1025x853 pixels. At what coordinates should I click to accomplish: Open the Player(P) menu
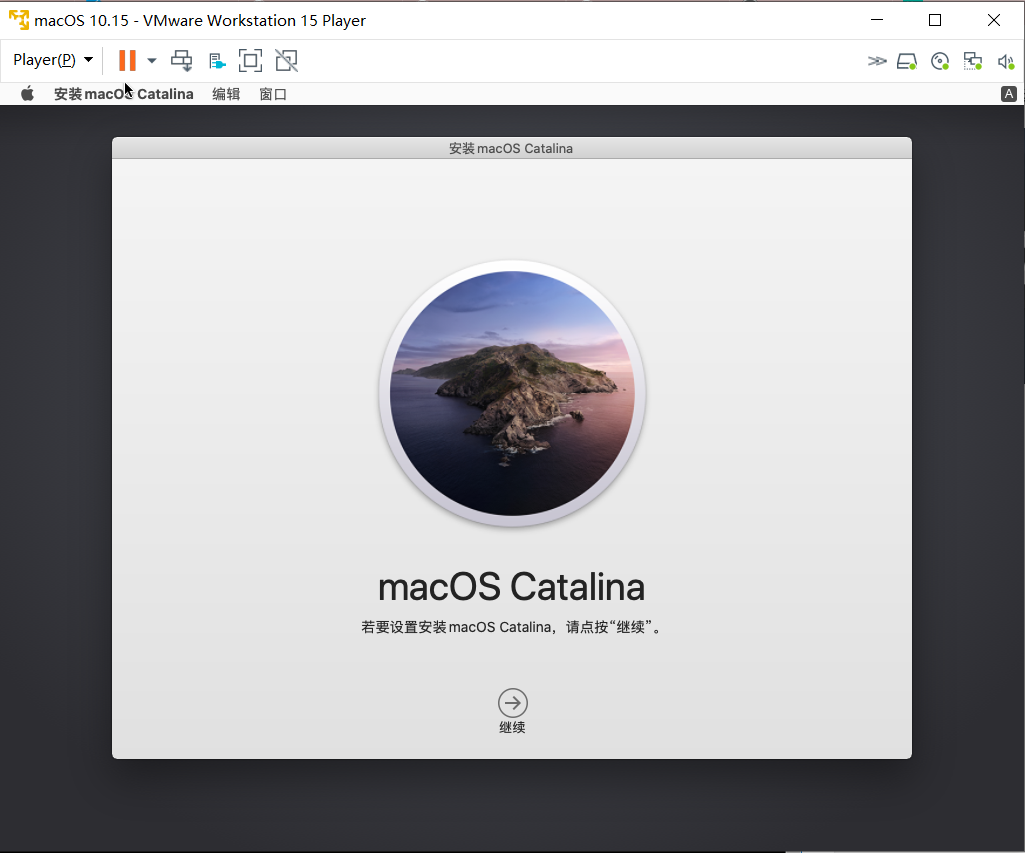click(x=52, y=60)
